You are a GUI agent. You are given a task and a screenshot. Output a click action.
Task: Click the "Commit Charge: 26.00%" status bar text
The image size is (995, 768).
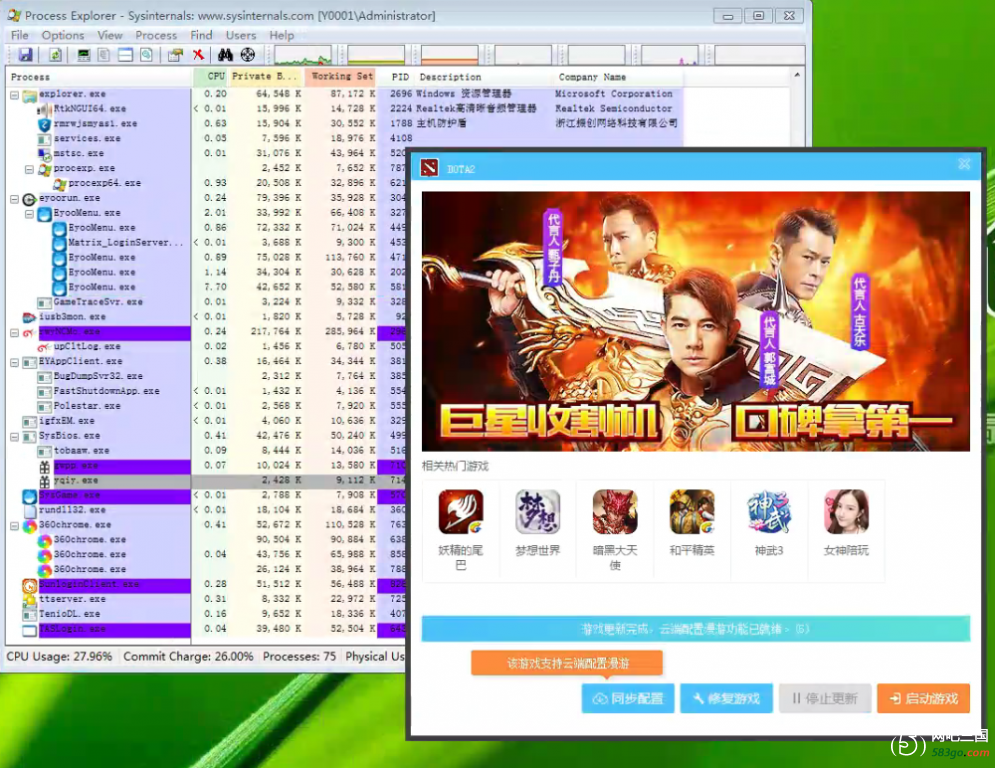[188, 656]
